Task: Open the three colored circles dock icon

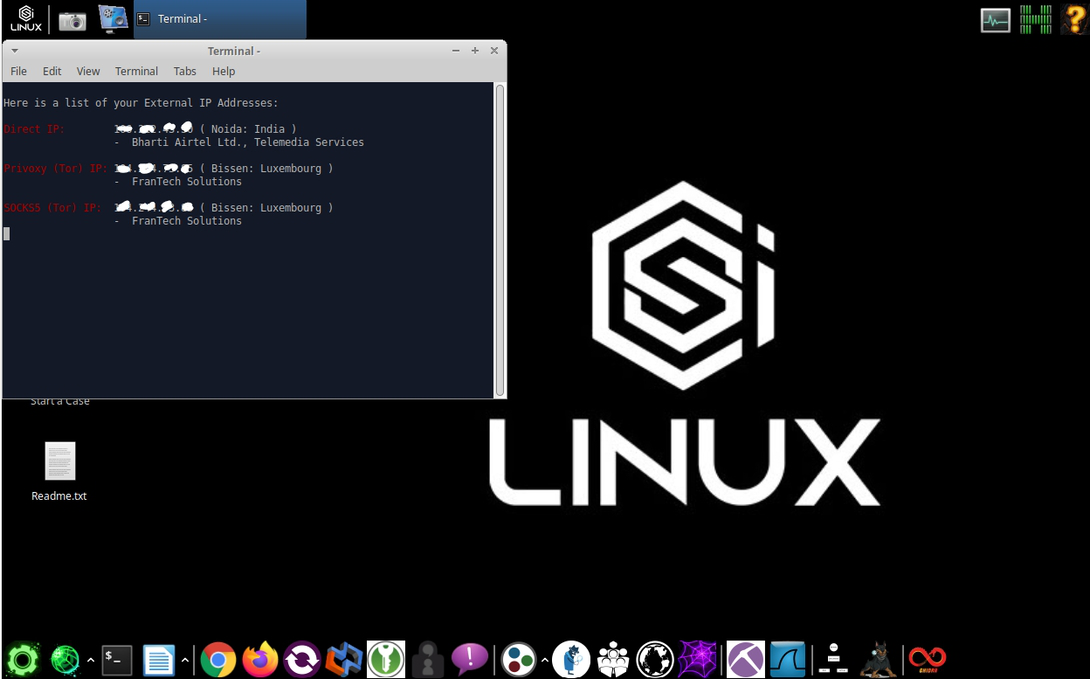Action: pos(519,660)
